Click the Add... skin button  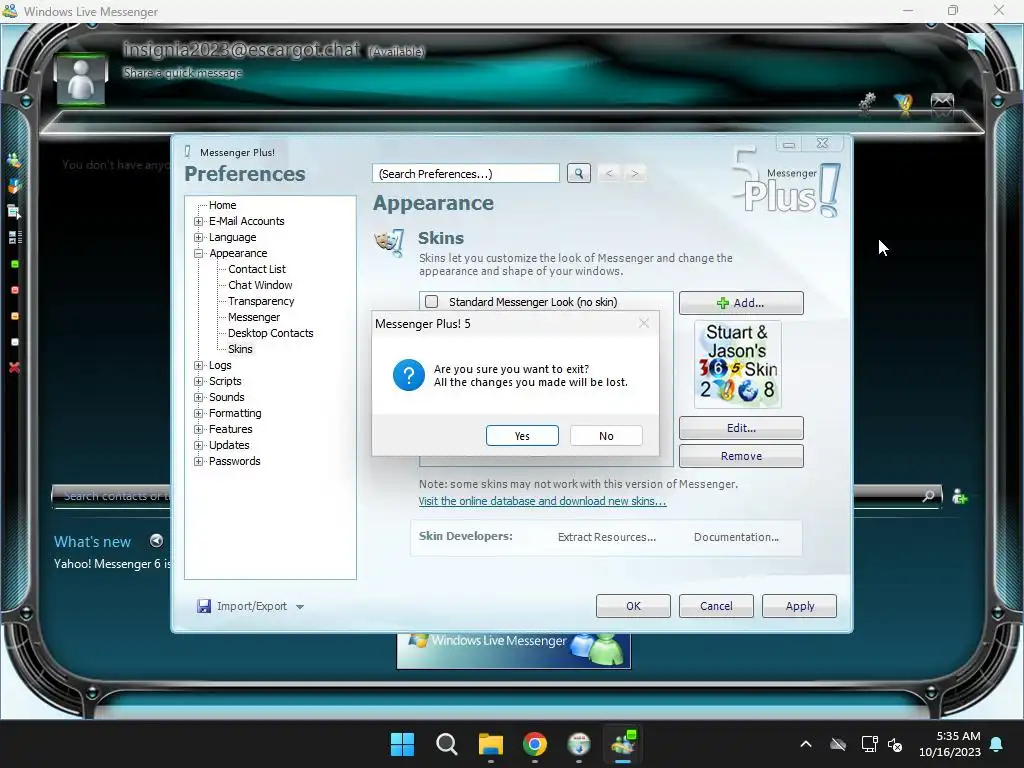coord(741,303)
